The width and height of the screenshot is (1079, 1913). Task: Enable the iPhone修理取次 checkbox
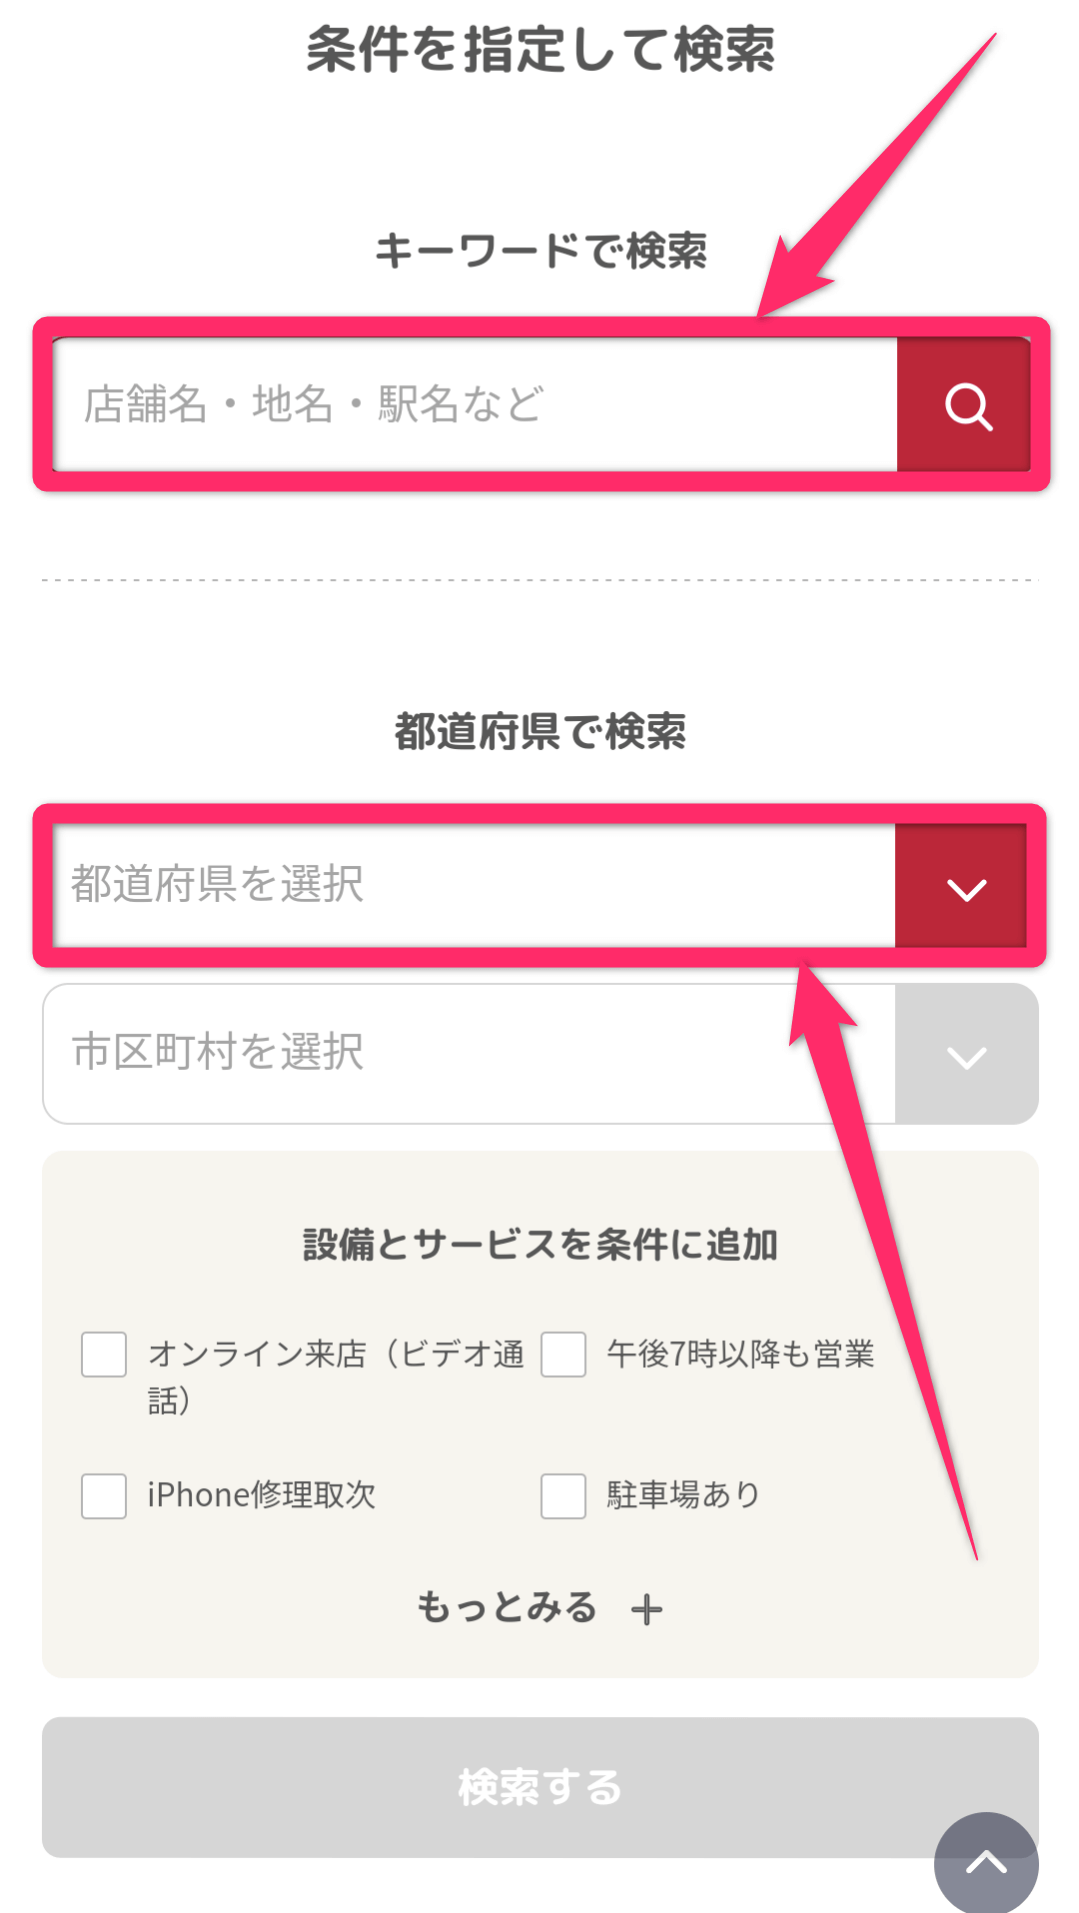coord(103,1496)
